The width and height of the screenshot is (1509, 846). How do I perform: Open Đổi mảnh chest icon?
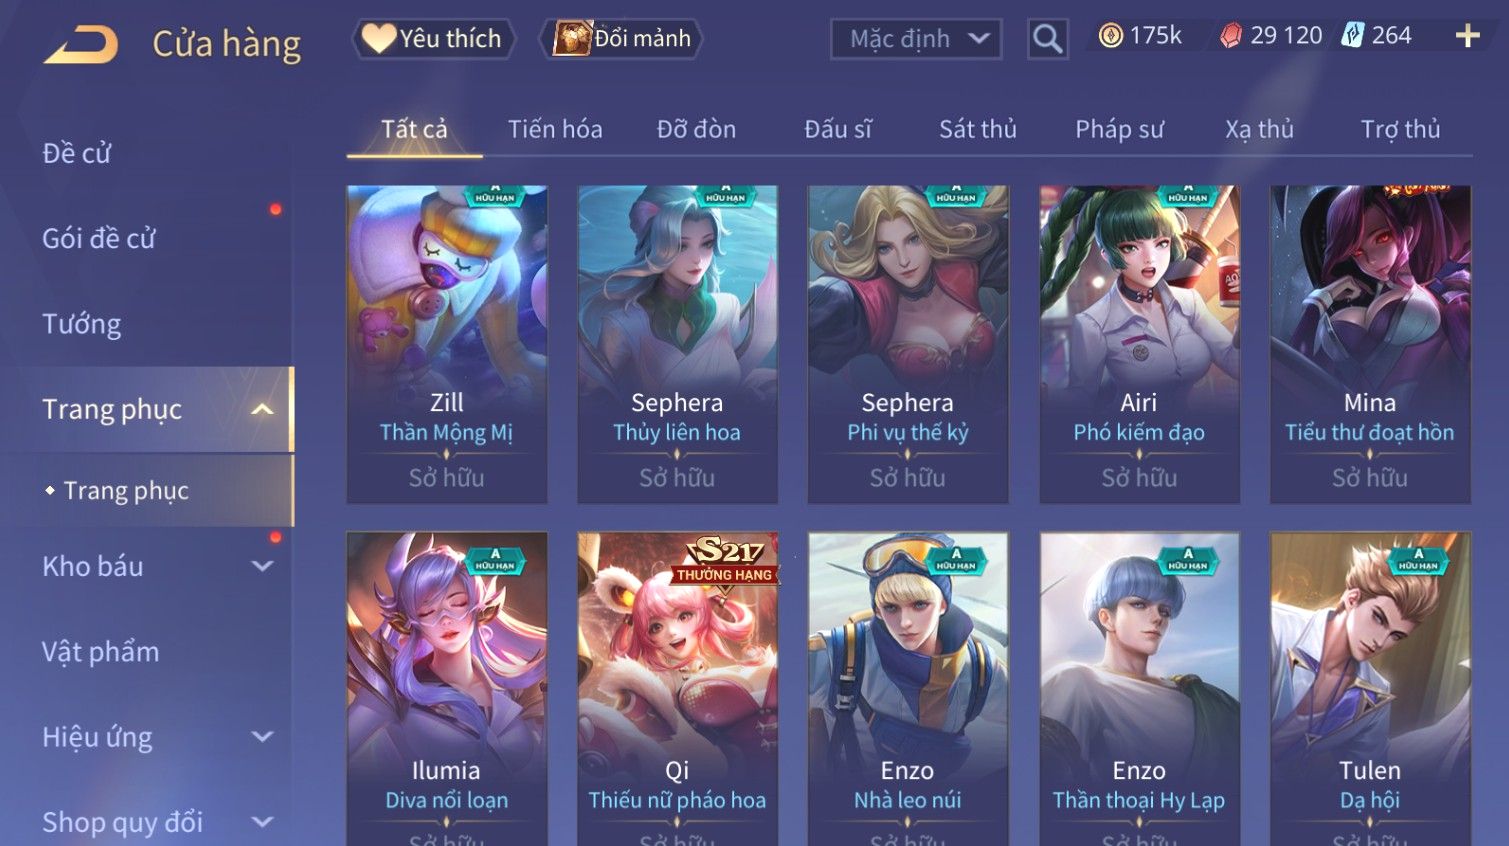coord(621,39)
